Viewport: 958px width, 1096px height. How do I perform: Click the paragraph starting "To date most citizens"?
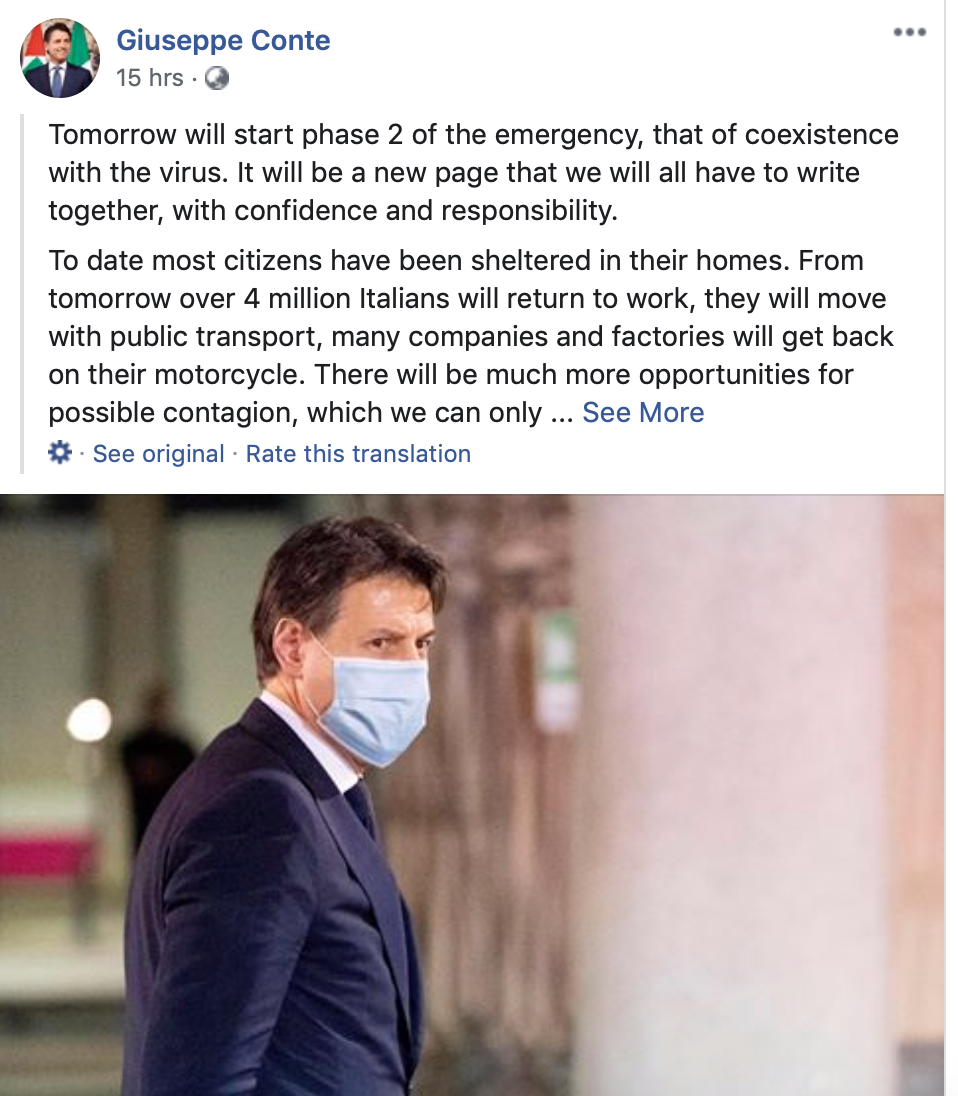click(470, 336)
